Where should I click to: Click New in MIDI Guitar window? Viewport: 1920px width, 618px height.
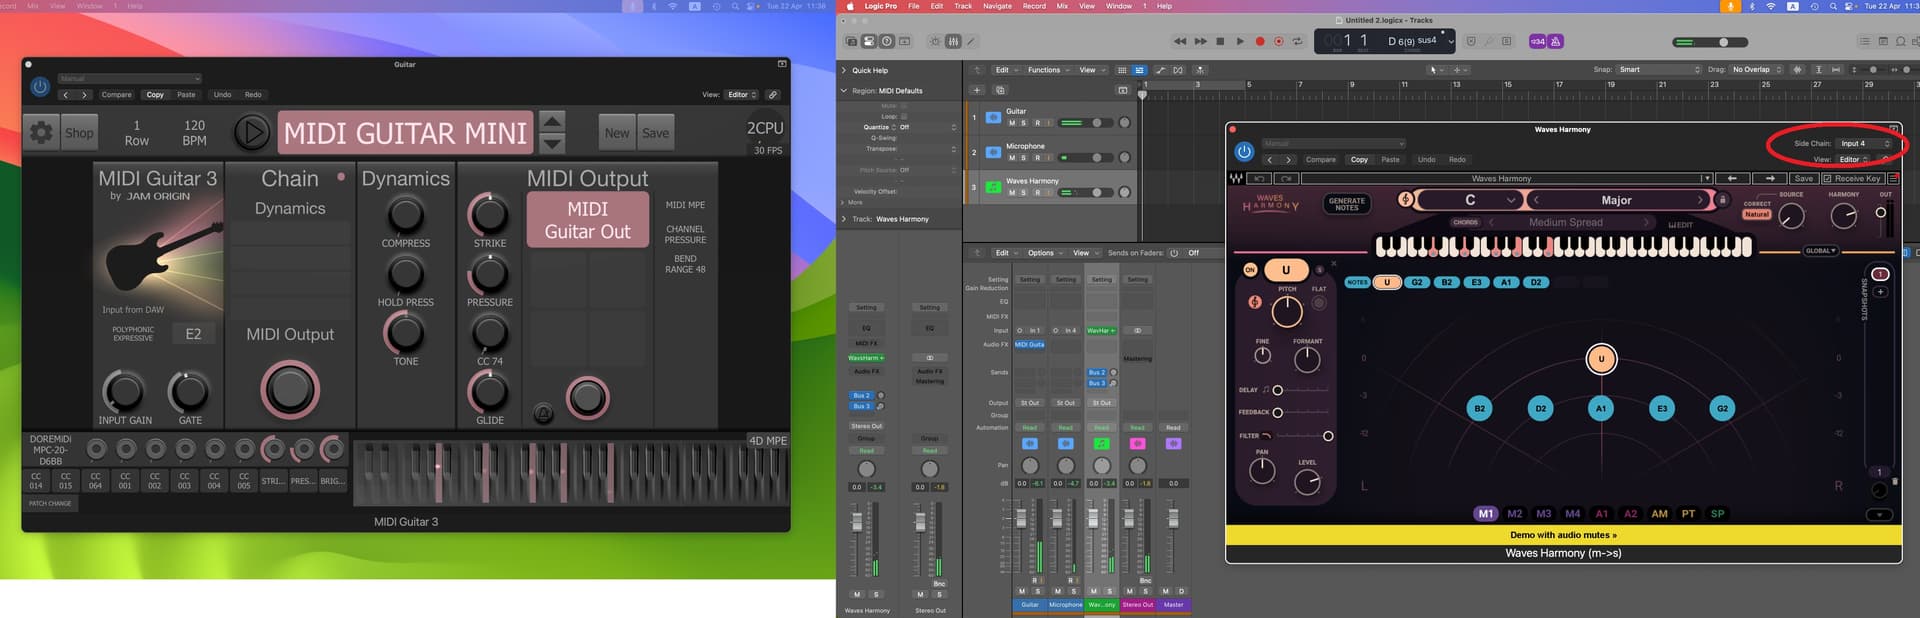(x=617, y=132)
